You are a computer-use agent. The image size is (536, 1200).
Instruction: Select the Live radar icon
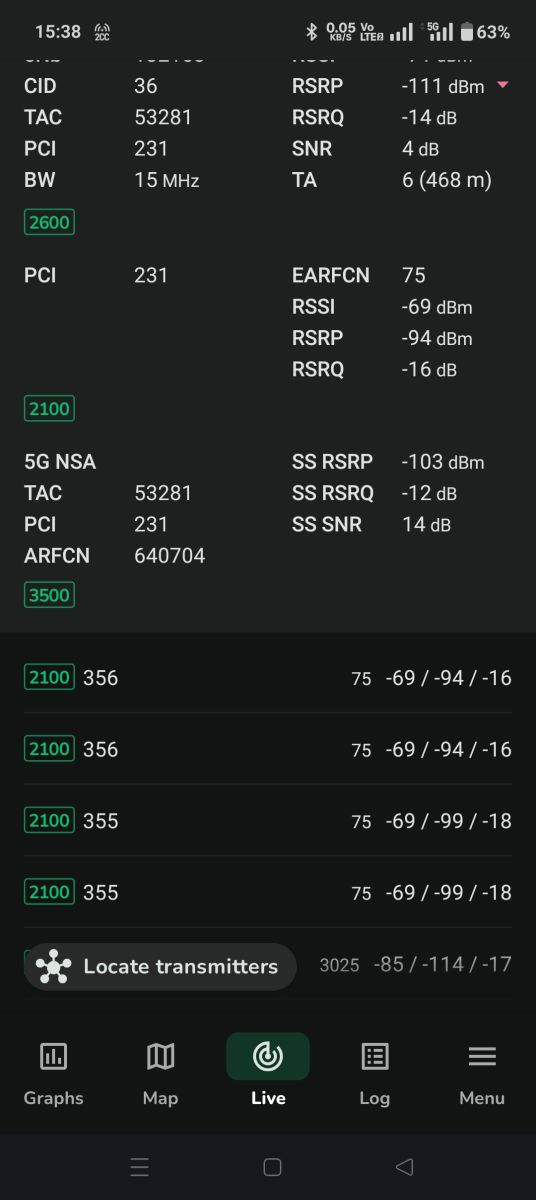pos(268,1056)
